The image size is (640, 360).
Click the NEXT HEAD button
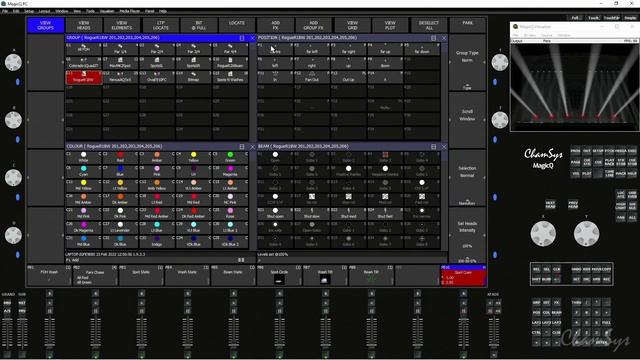[550, 204]
